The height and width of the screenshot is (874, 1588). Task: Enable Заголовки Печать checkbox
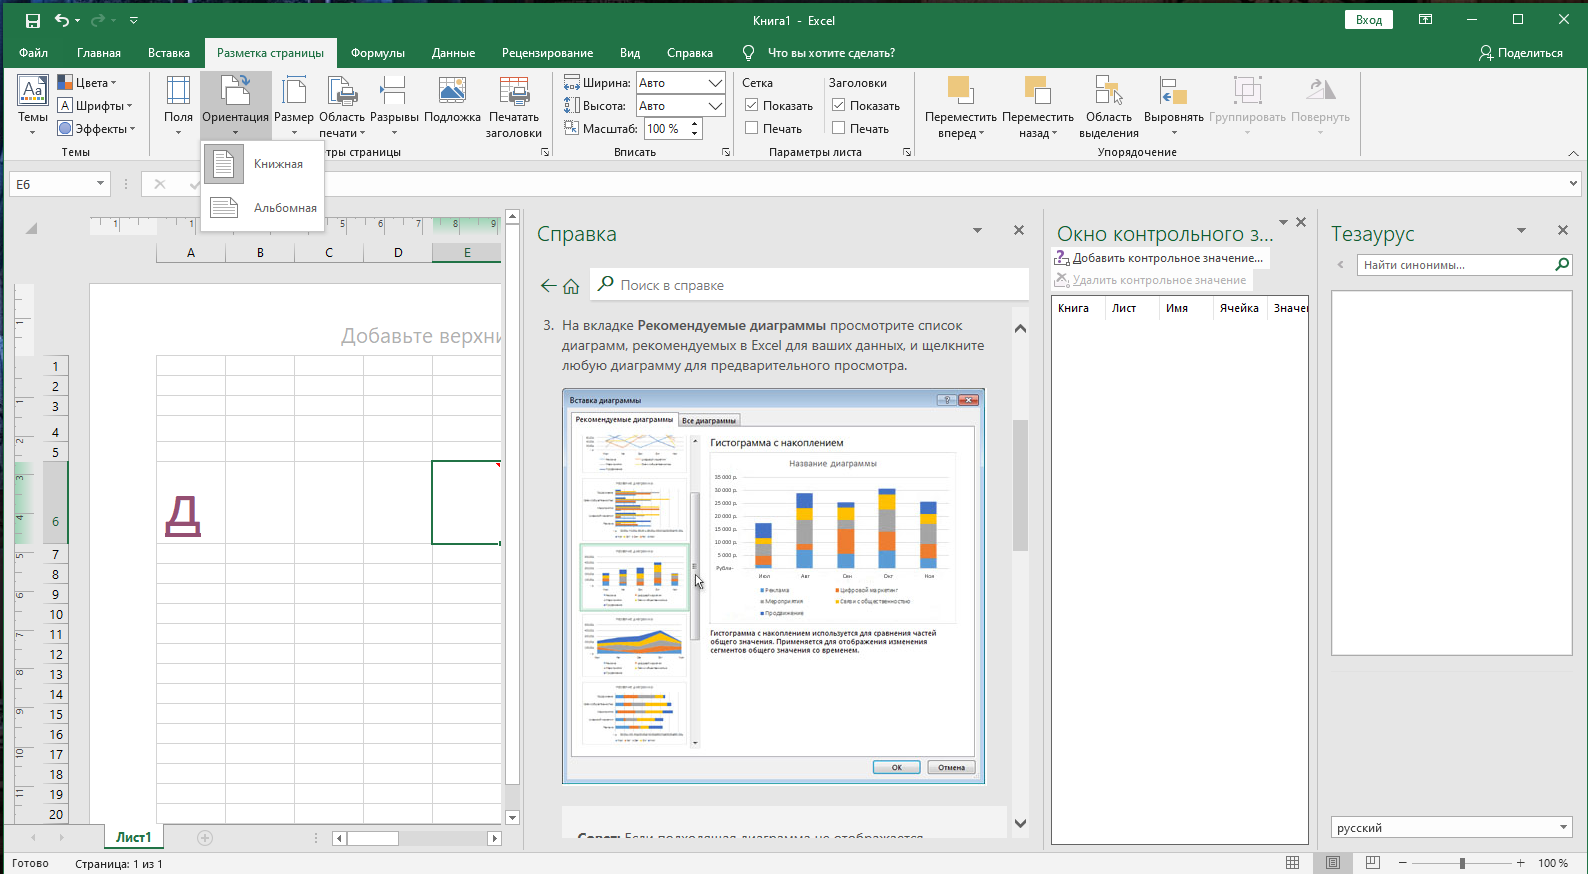click(x=839, y=128)
